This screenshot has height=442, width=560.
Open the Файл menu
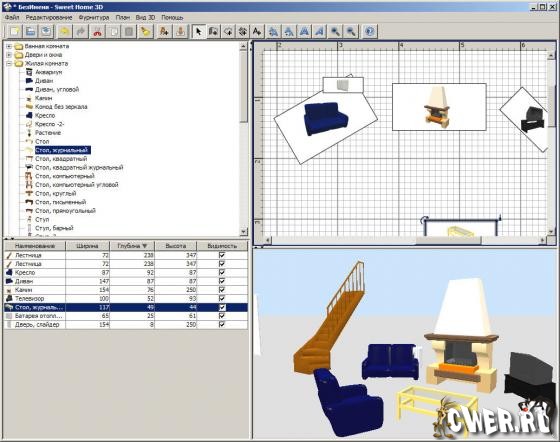click(x=12, y=17)
